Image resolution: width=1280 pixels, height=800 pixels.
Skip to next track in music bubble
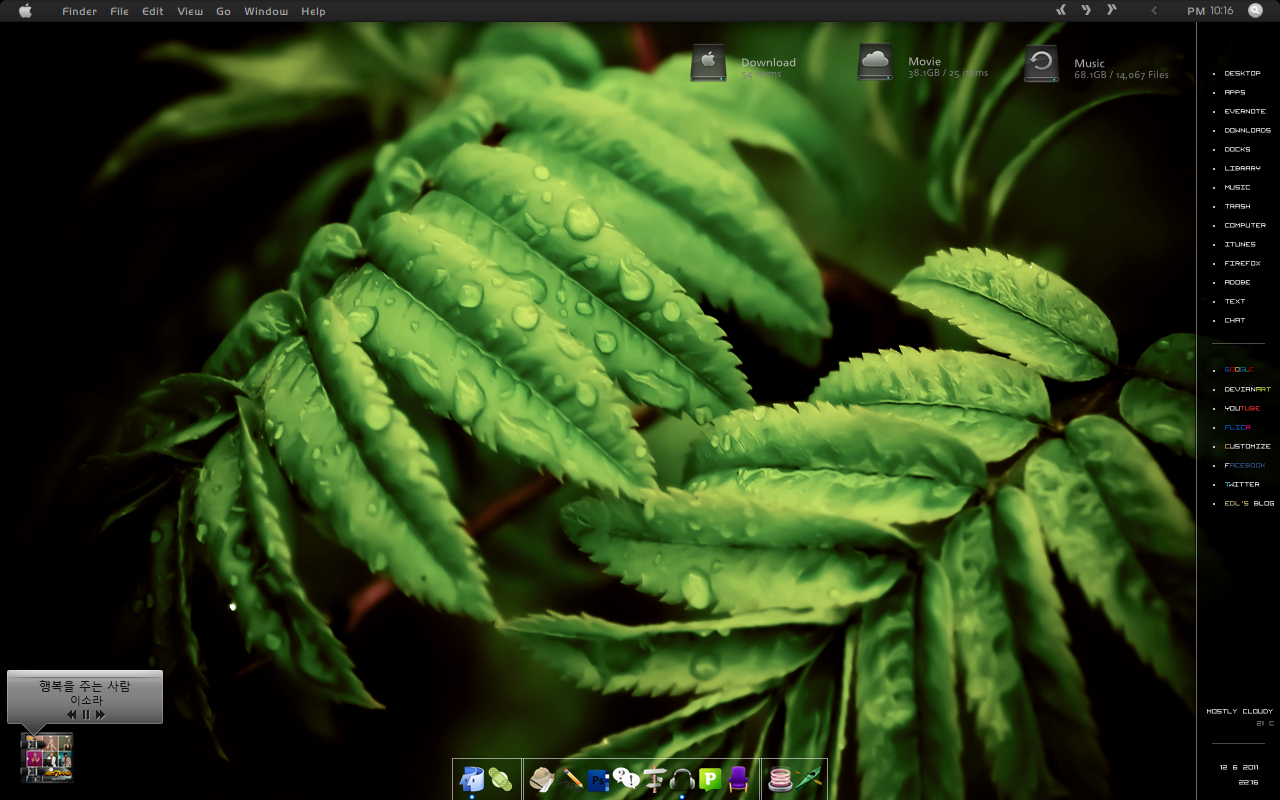[100, 715]
